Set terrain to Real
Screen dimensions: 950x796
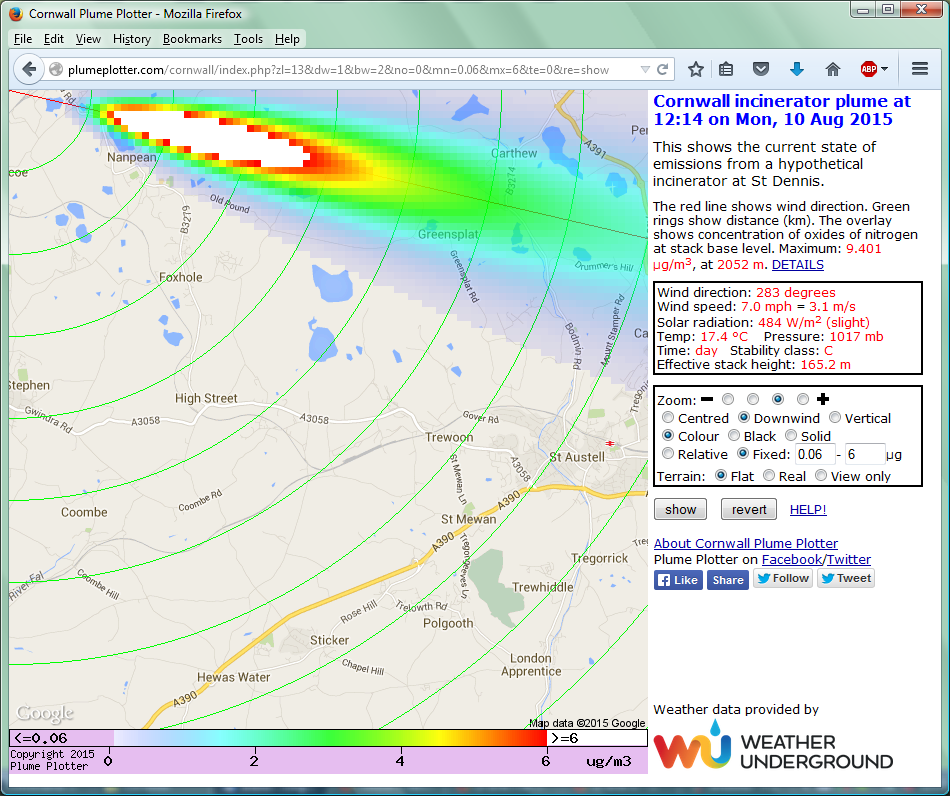coord(769,476)
